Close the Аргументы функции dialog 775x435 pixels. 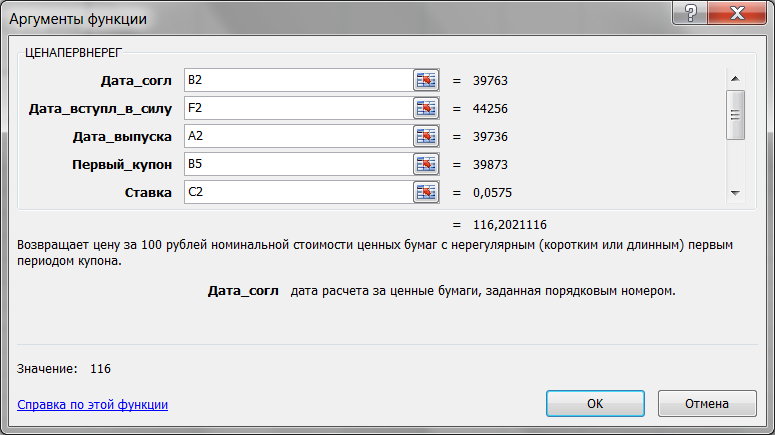click(737, 12)
